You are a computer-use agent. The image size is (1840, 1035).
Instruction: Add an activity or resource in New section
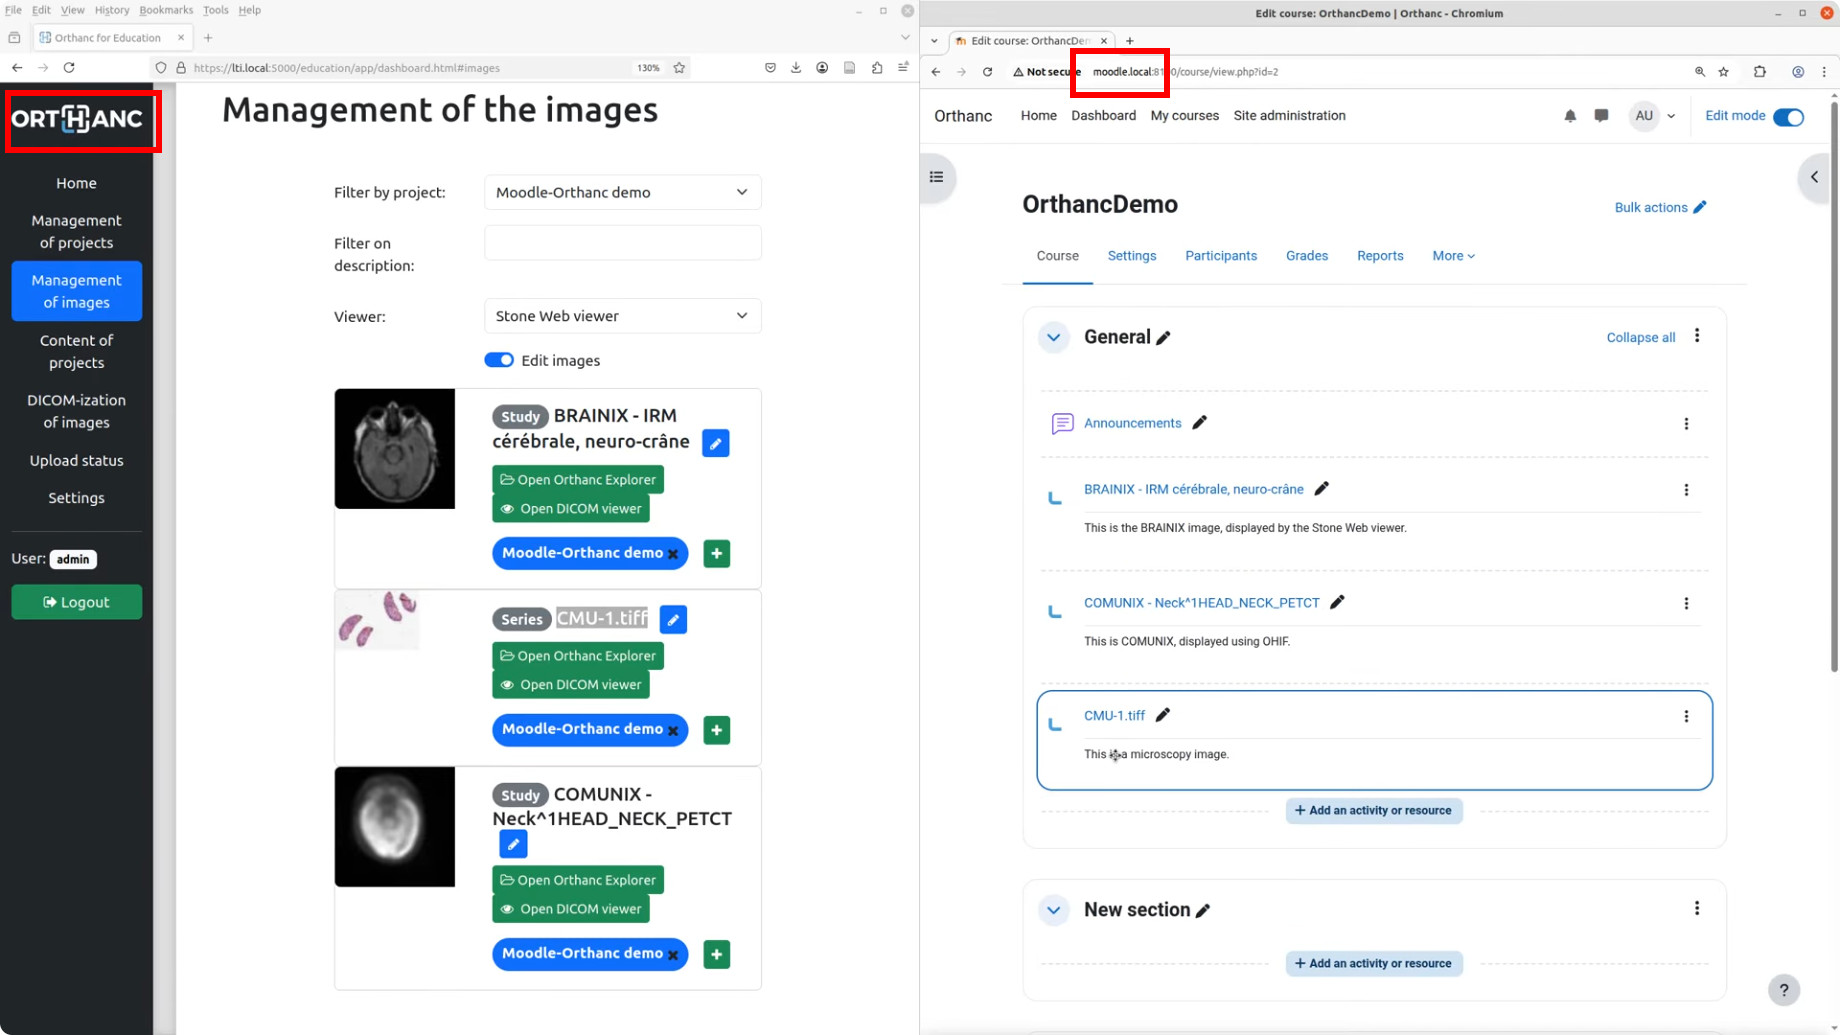point(1373,963)
